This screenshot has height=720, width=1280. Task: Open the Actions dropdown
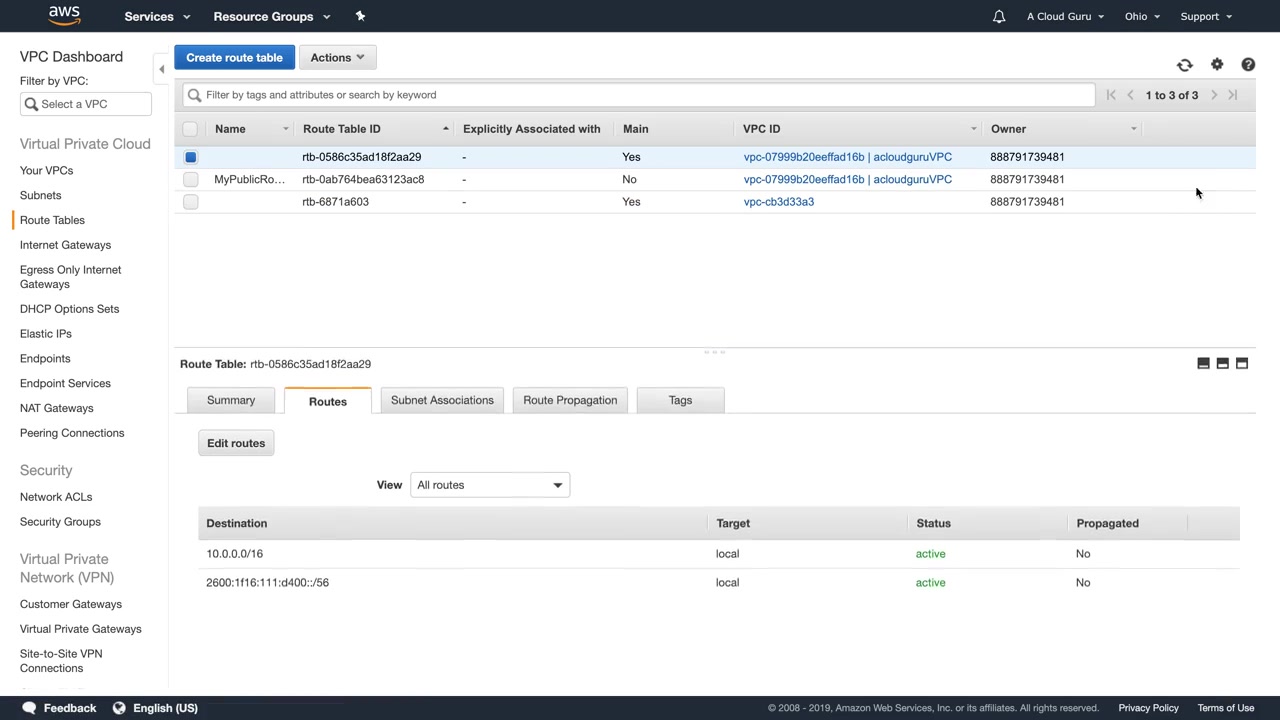pos(337,58)
